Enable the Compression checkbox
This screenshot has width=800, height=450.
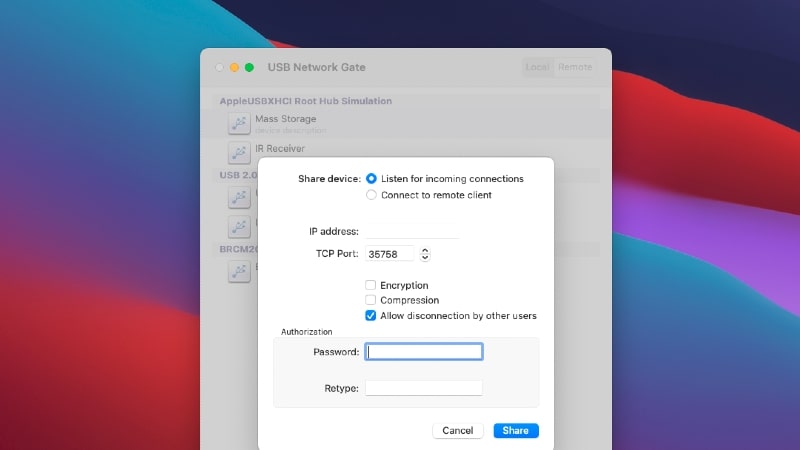[x=370, y=300]
